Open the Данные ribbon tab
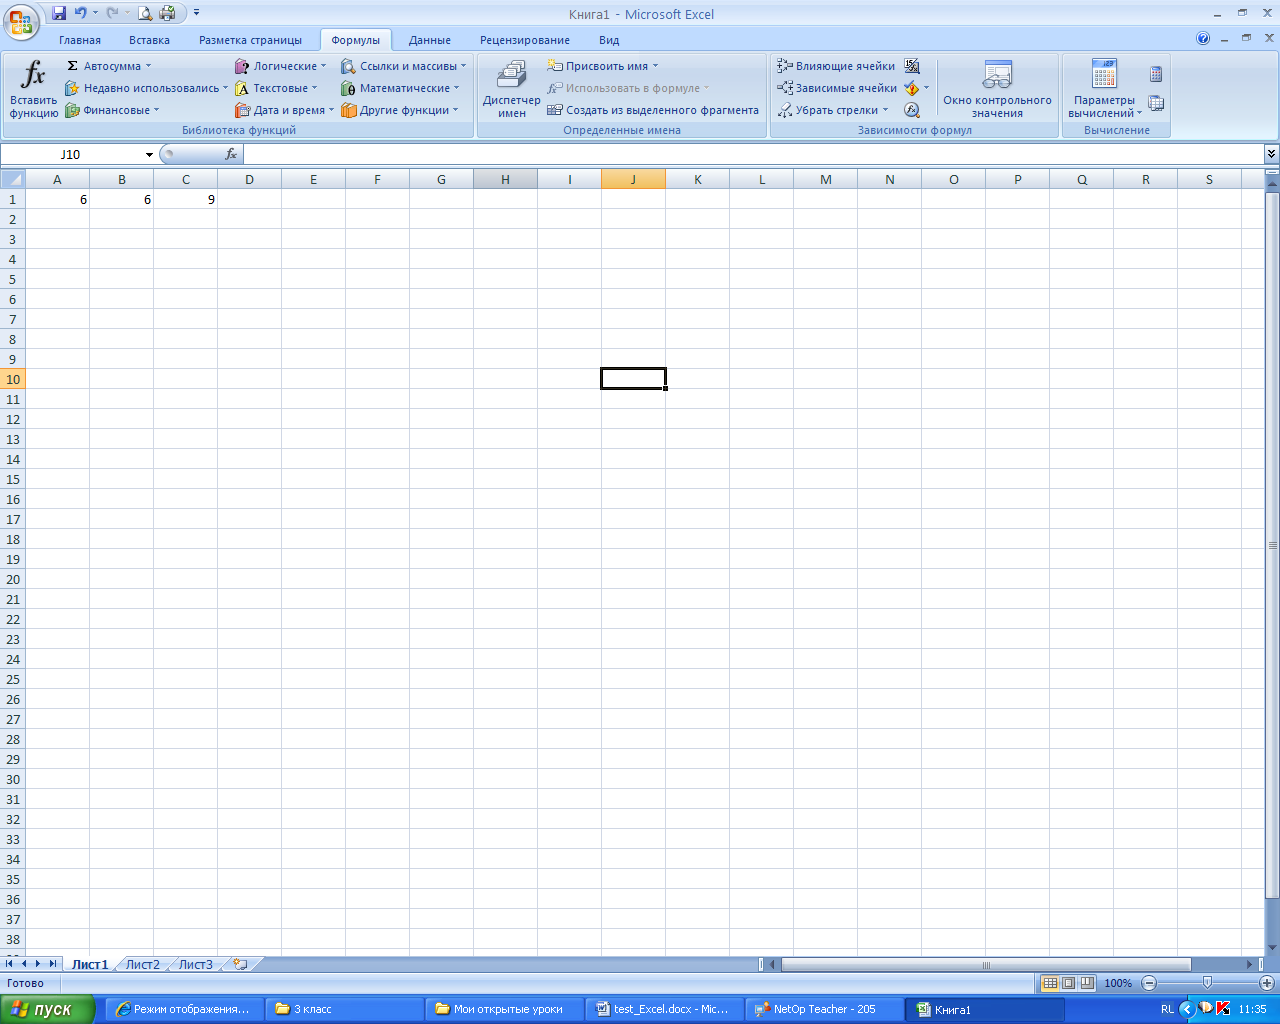1280x1024 pixels. (430, 40)
